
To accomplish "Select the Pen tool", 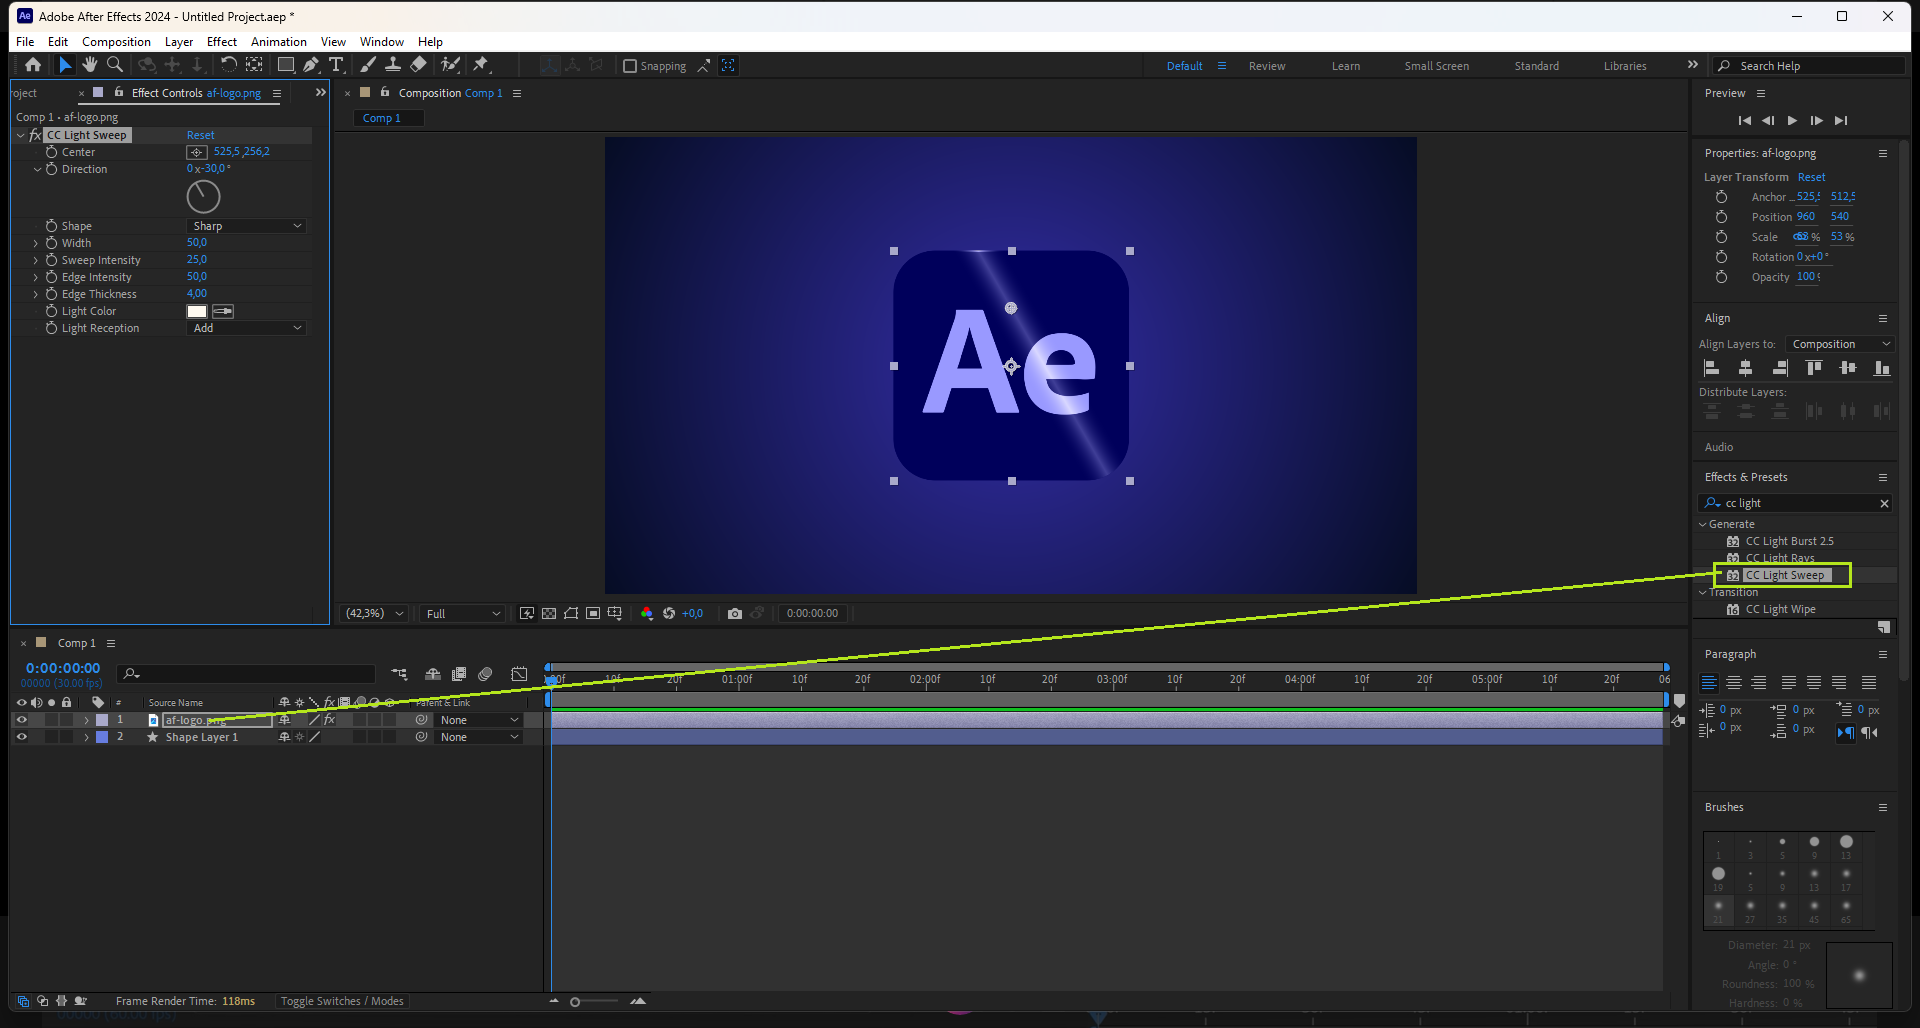I will click(311, 65).
